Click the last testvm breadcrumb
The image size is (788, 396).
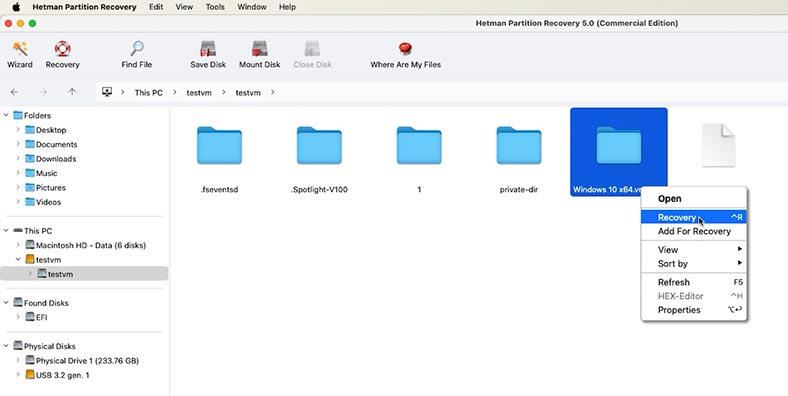point(248,92)
